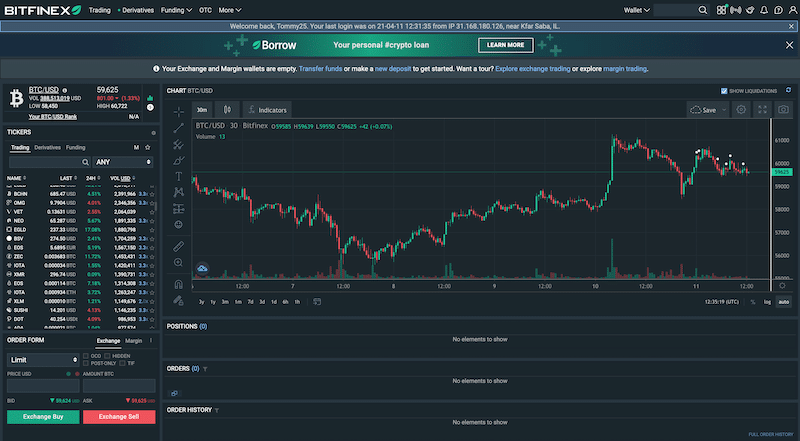Enable the TIF checkbox
The width and height of the screenshot is (800, 441).
coord(122,363)
